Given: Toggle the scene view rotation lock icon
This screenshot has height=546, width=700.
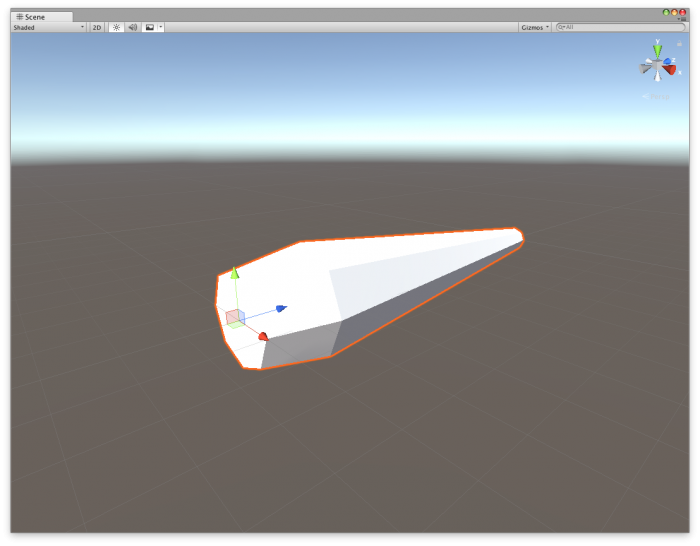Looking at the screenshot, I should pyautogui.click(x=679, y=44).
